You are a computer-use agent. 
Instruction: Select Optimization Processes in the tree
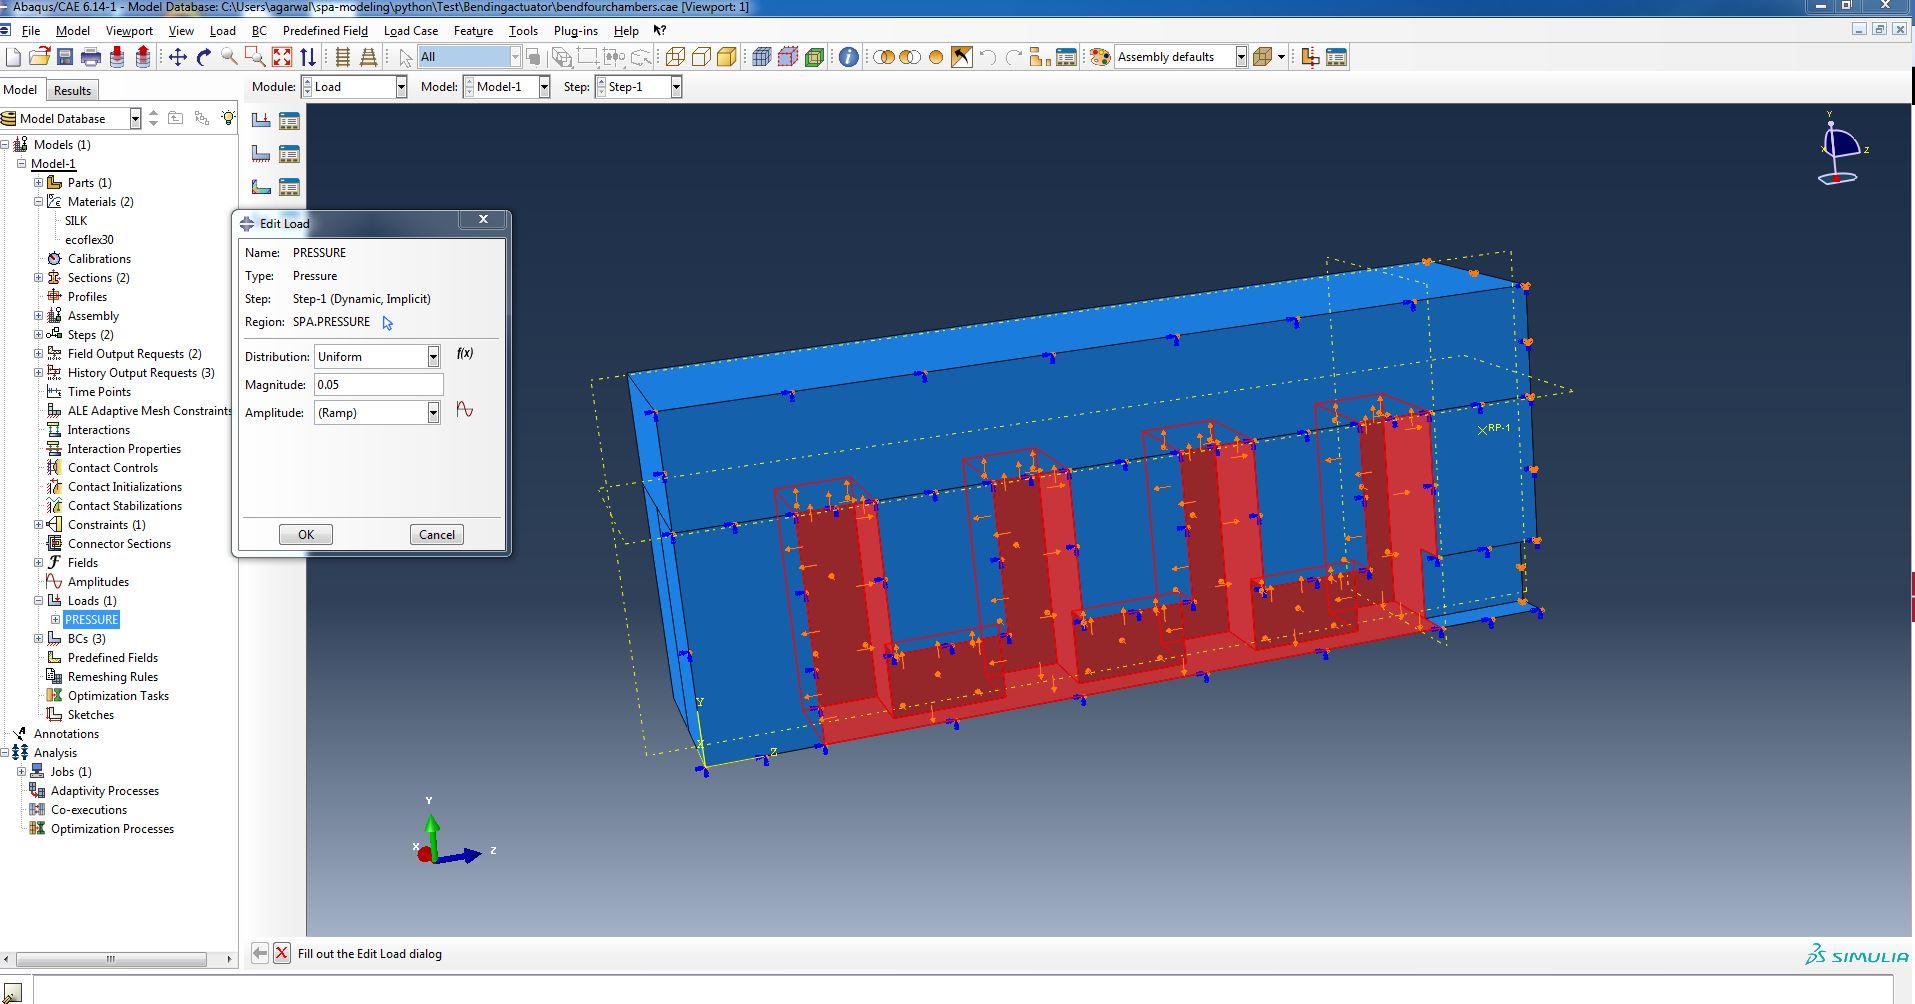click(112, 829)
